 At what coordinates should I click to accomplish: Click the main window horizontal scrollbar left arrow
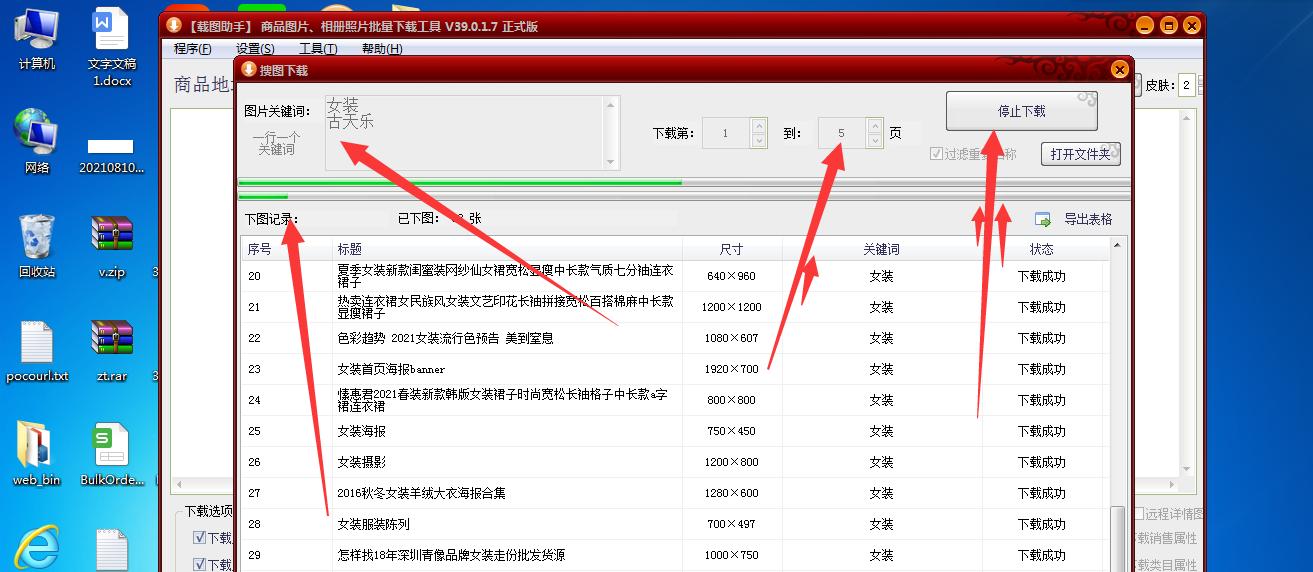(x=179, y=485)
